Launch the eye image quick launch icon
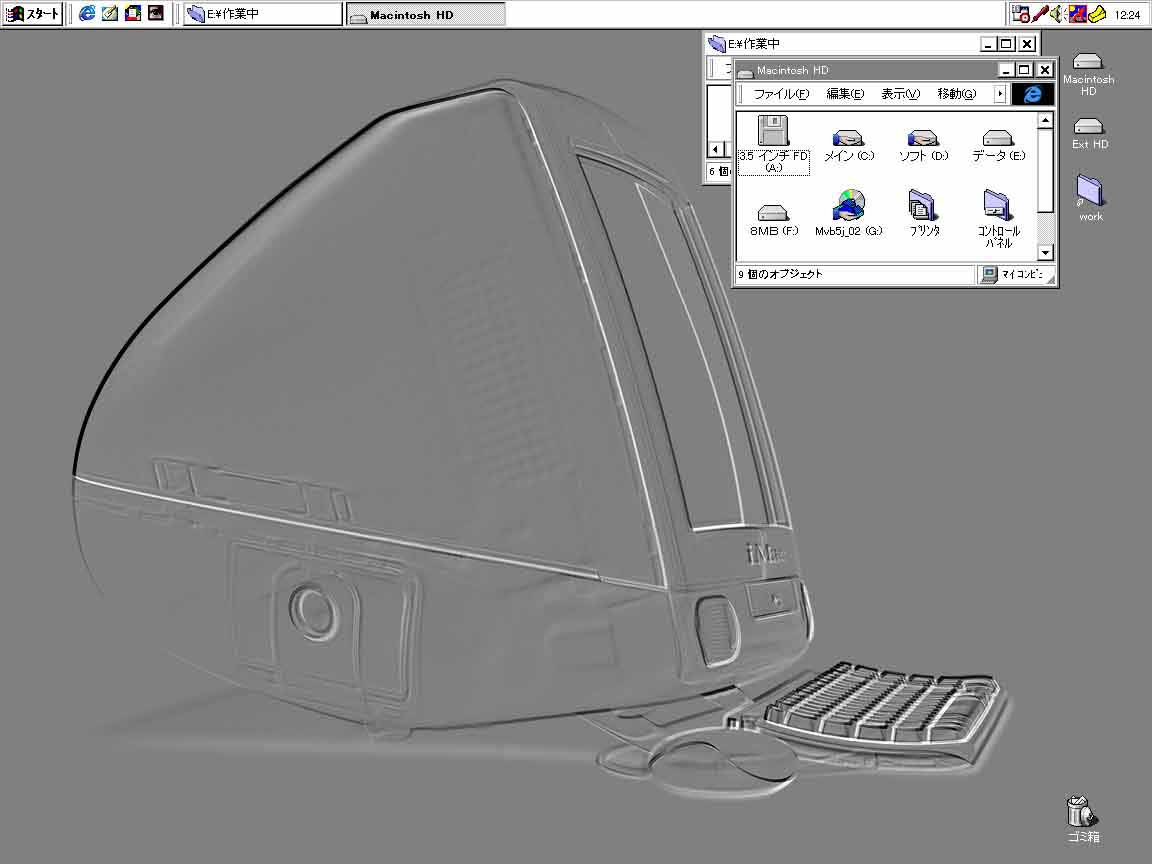Viewport: 1152px width, 864px height. [x=155, y=13]
